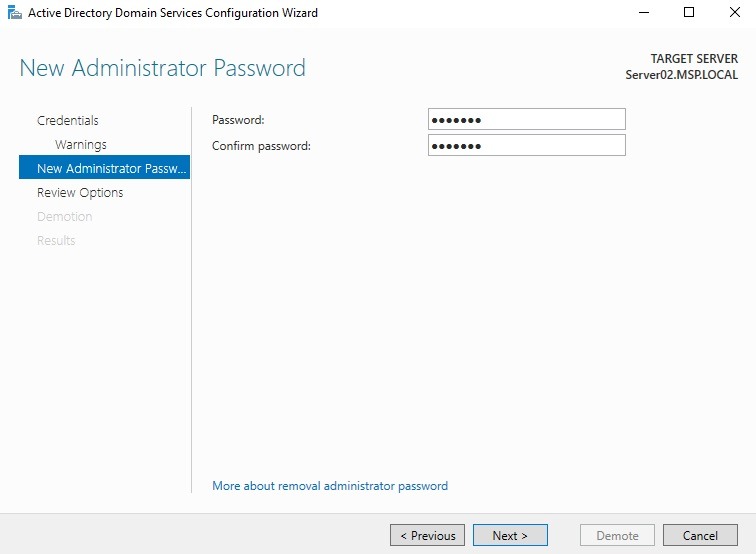The image size is (756, 554).
Task: Click into the Confirm password field
Action: (x=526, y=146)
